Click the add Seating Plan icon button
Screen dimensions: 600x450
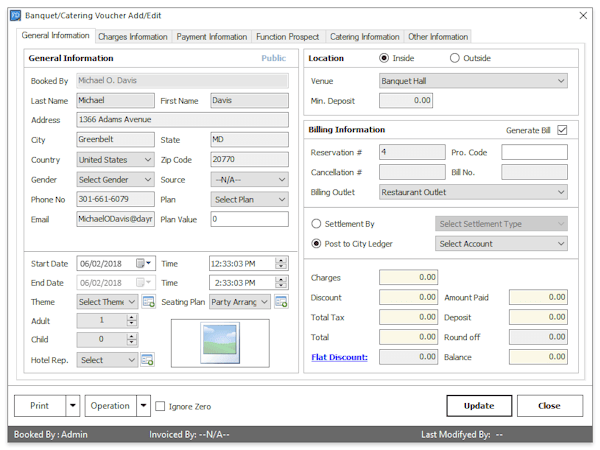coord(281,302)
